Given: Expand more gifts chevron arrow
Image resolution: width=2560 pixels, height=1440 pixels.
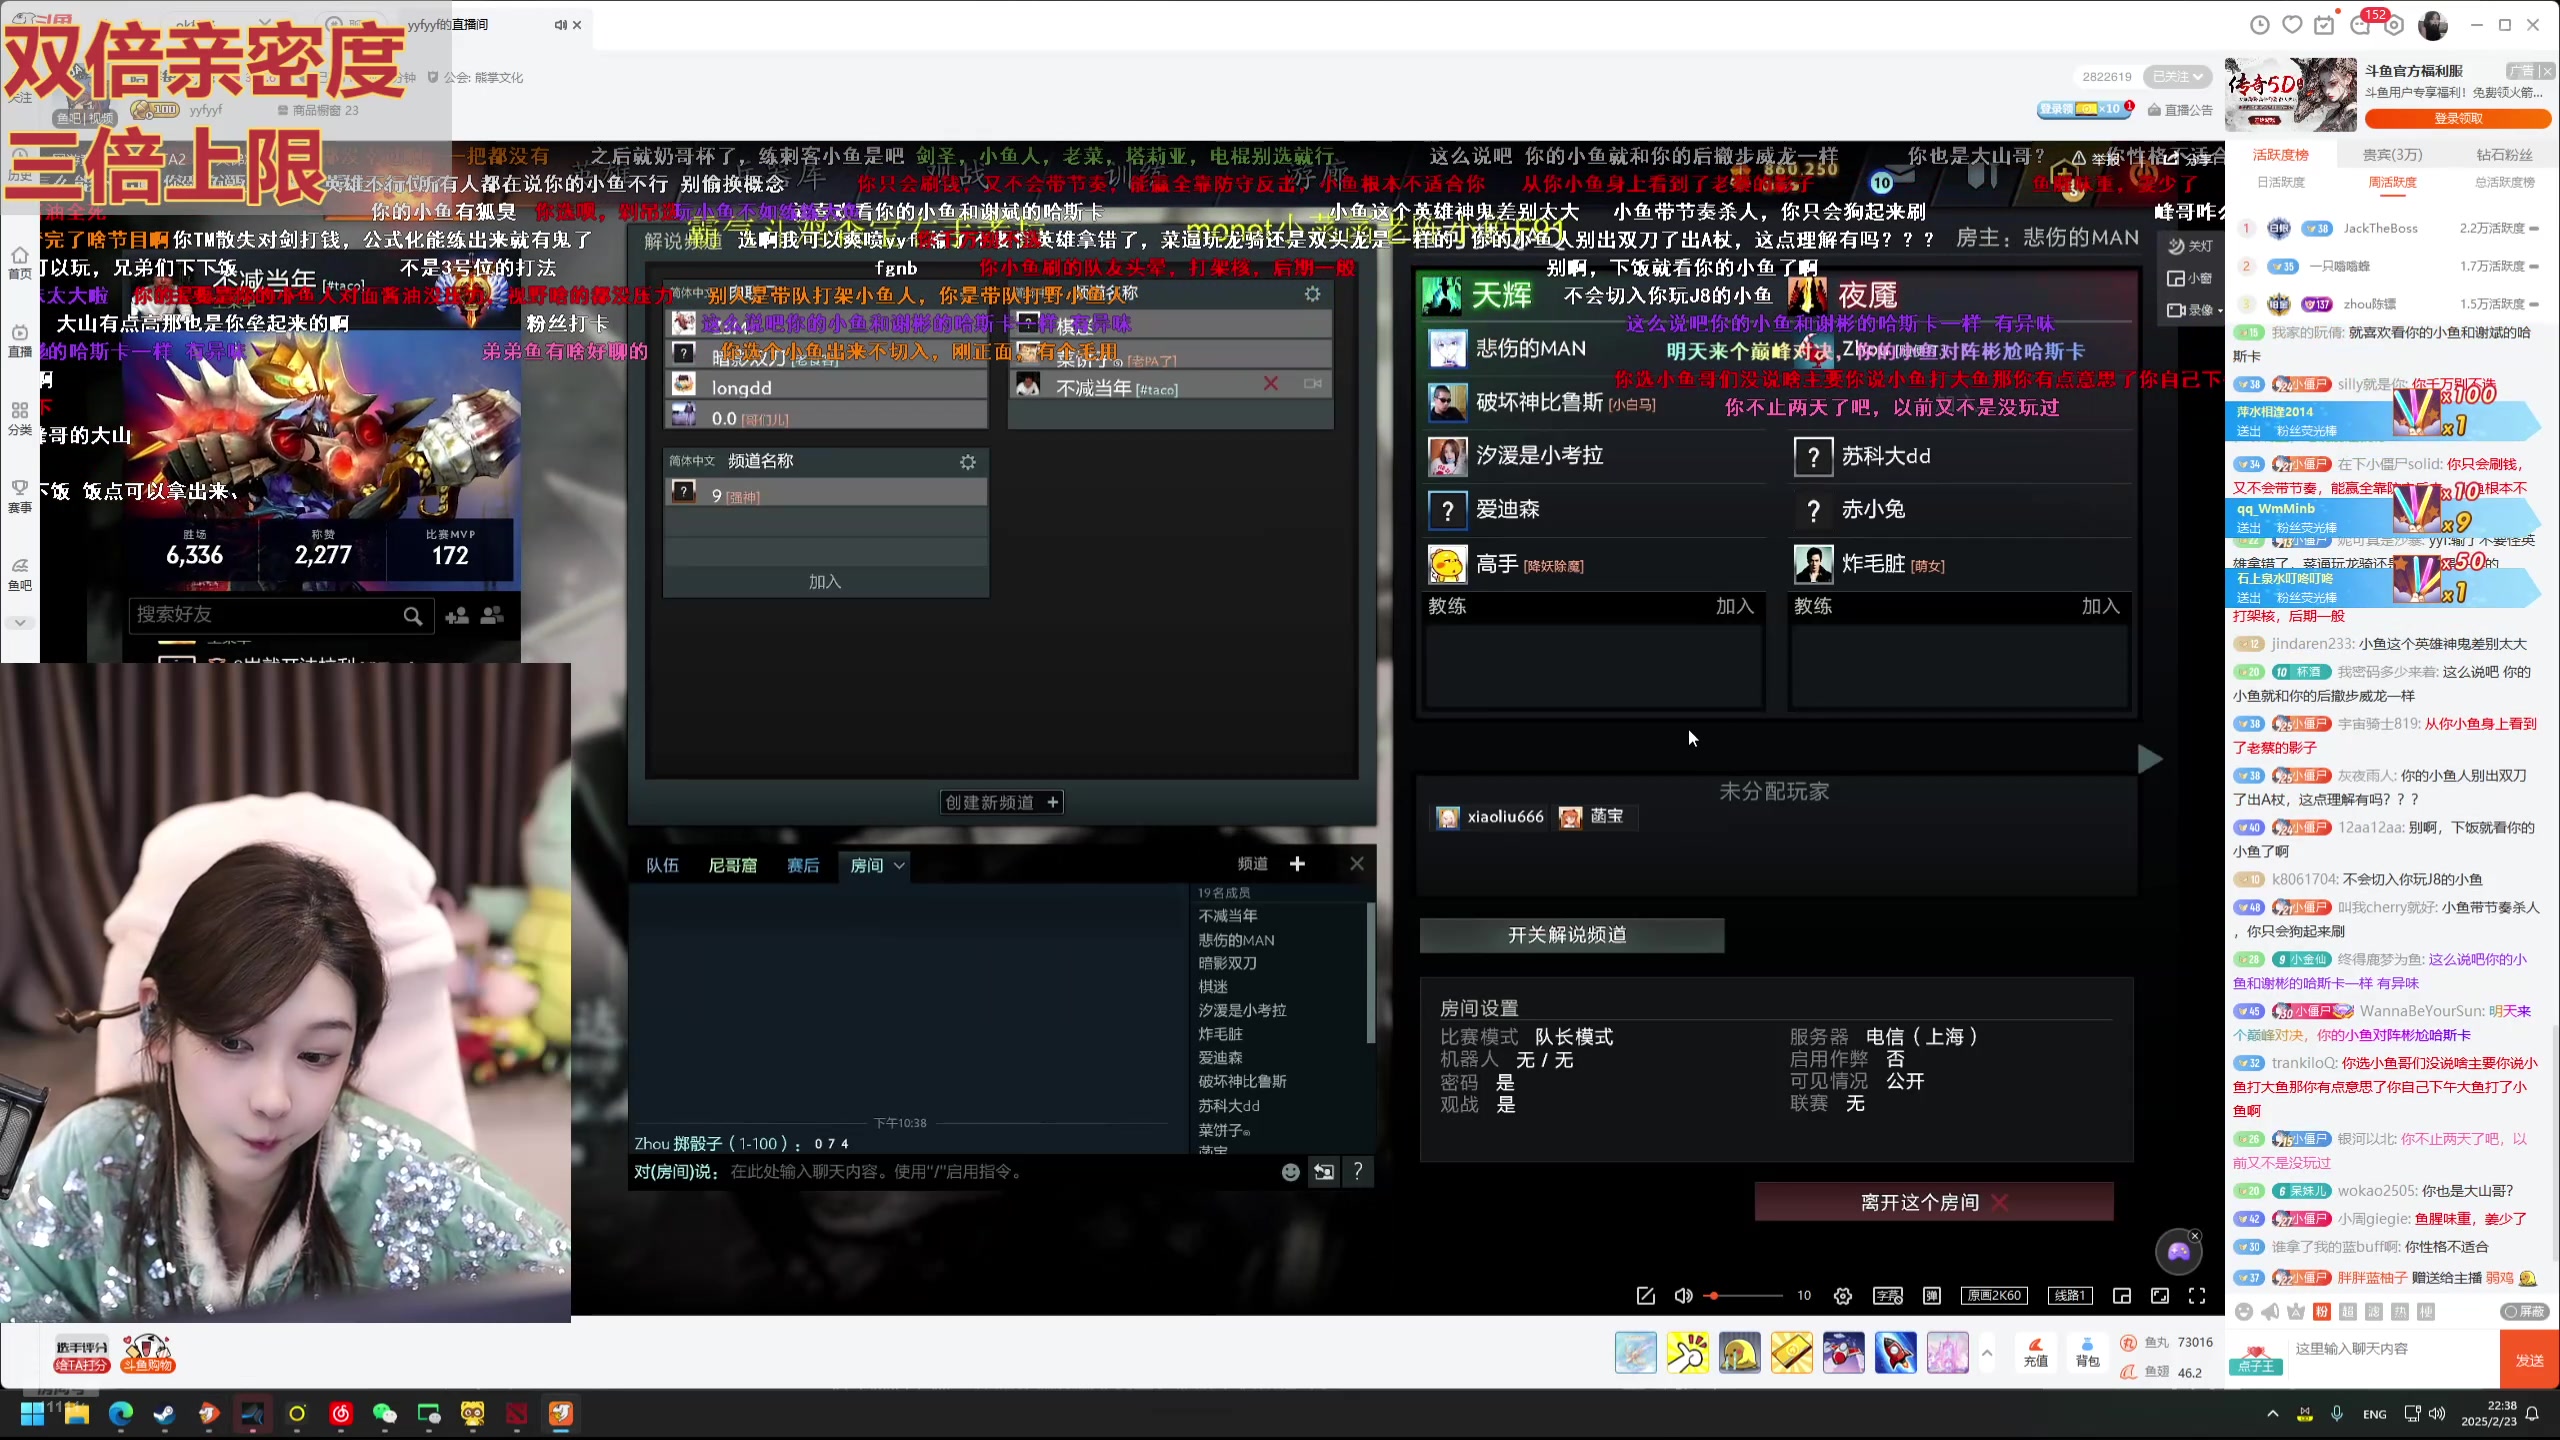Looking at the screenshot, I should pos(1987,1353).
